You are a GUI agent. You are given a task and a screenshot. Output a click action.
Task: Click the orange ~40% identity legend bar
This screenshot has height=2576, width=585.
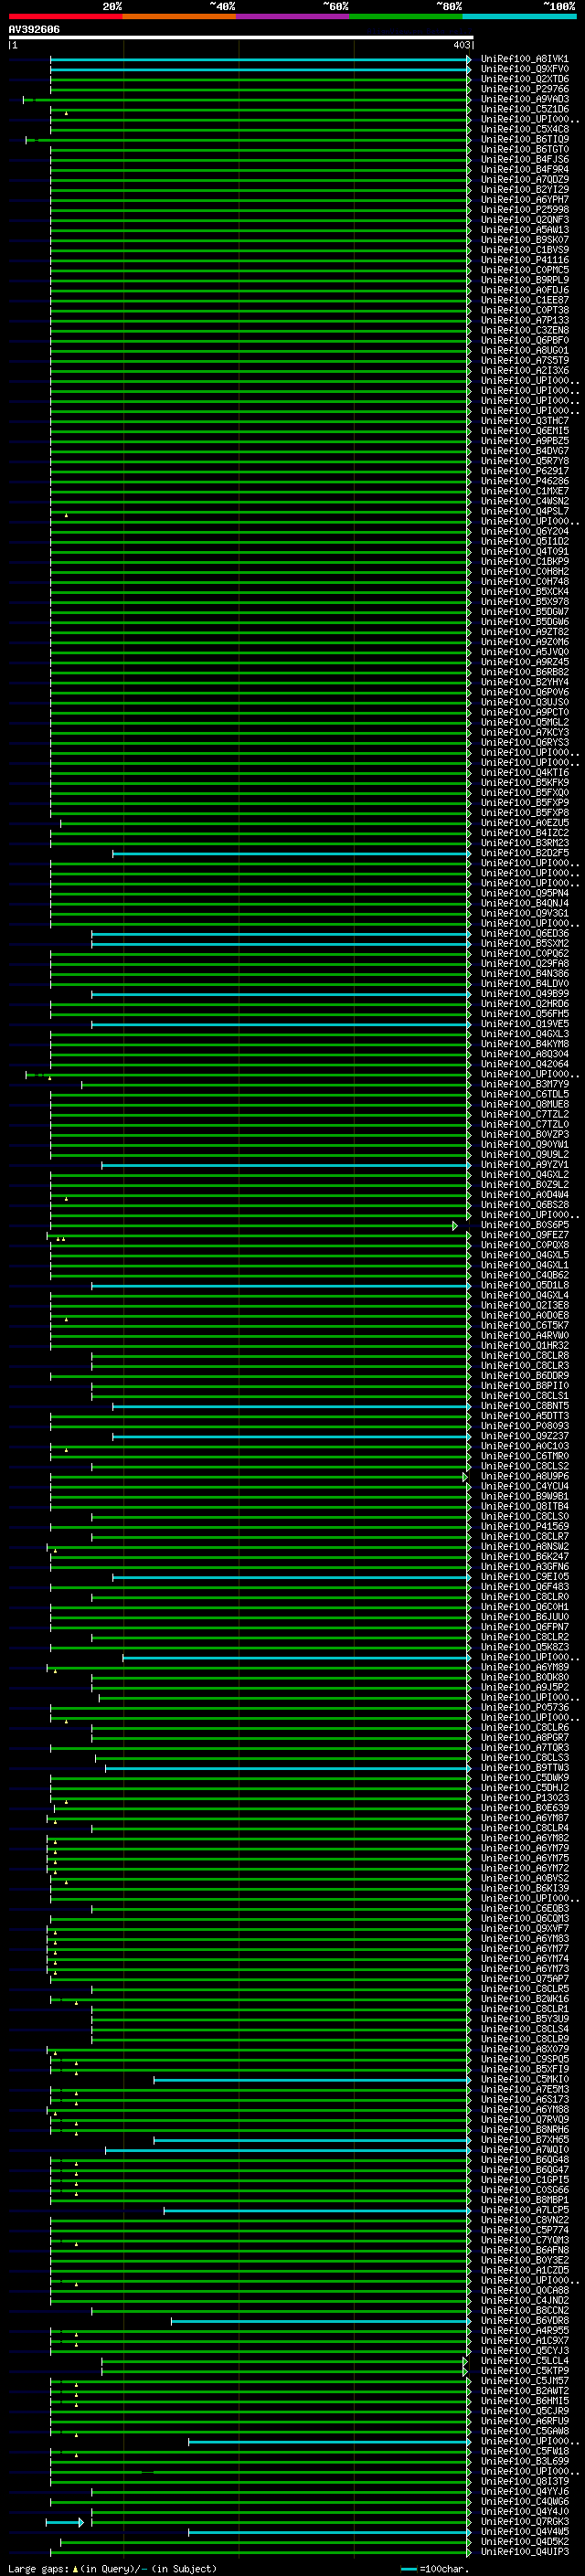179,16
